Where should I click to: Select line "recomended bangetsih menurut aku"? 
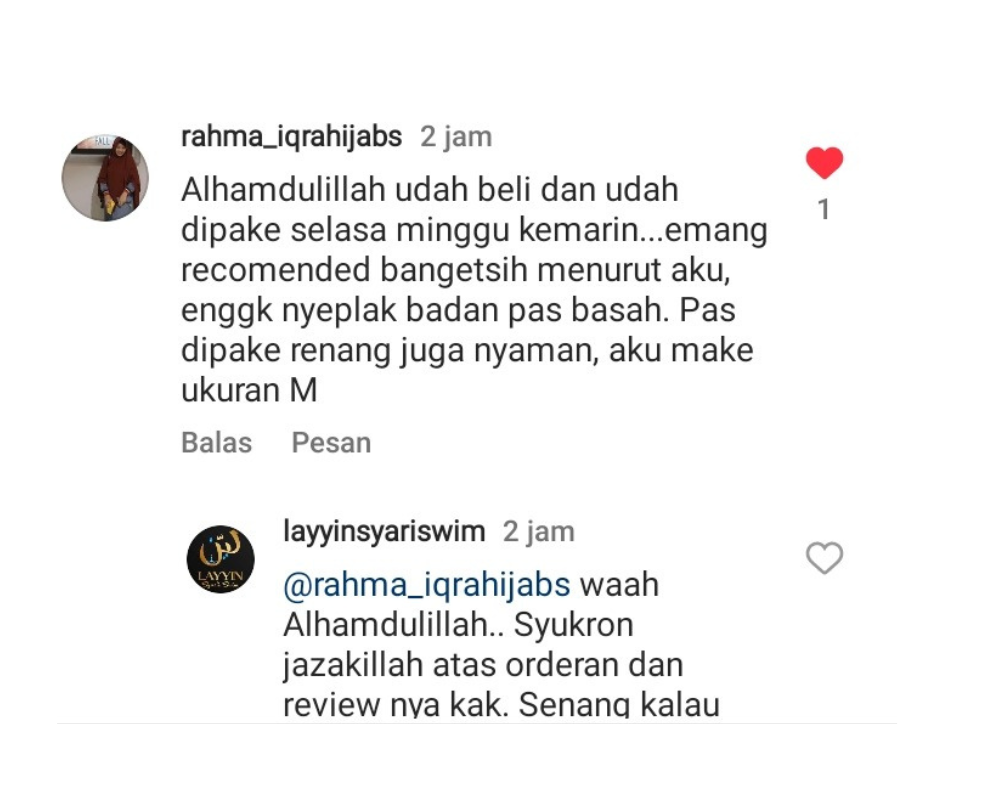click(455, 270)
